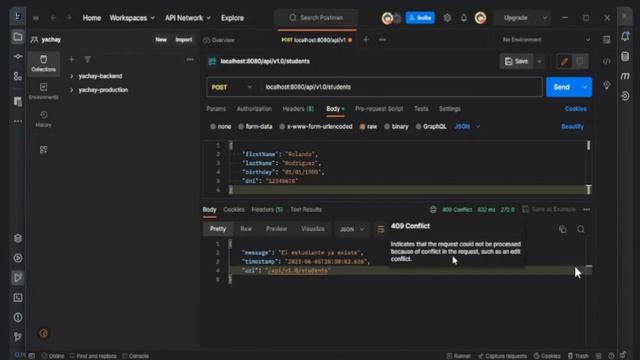640x360 pixels.
Task: Open the Collections sidebar tab
Action: (43, 63)
